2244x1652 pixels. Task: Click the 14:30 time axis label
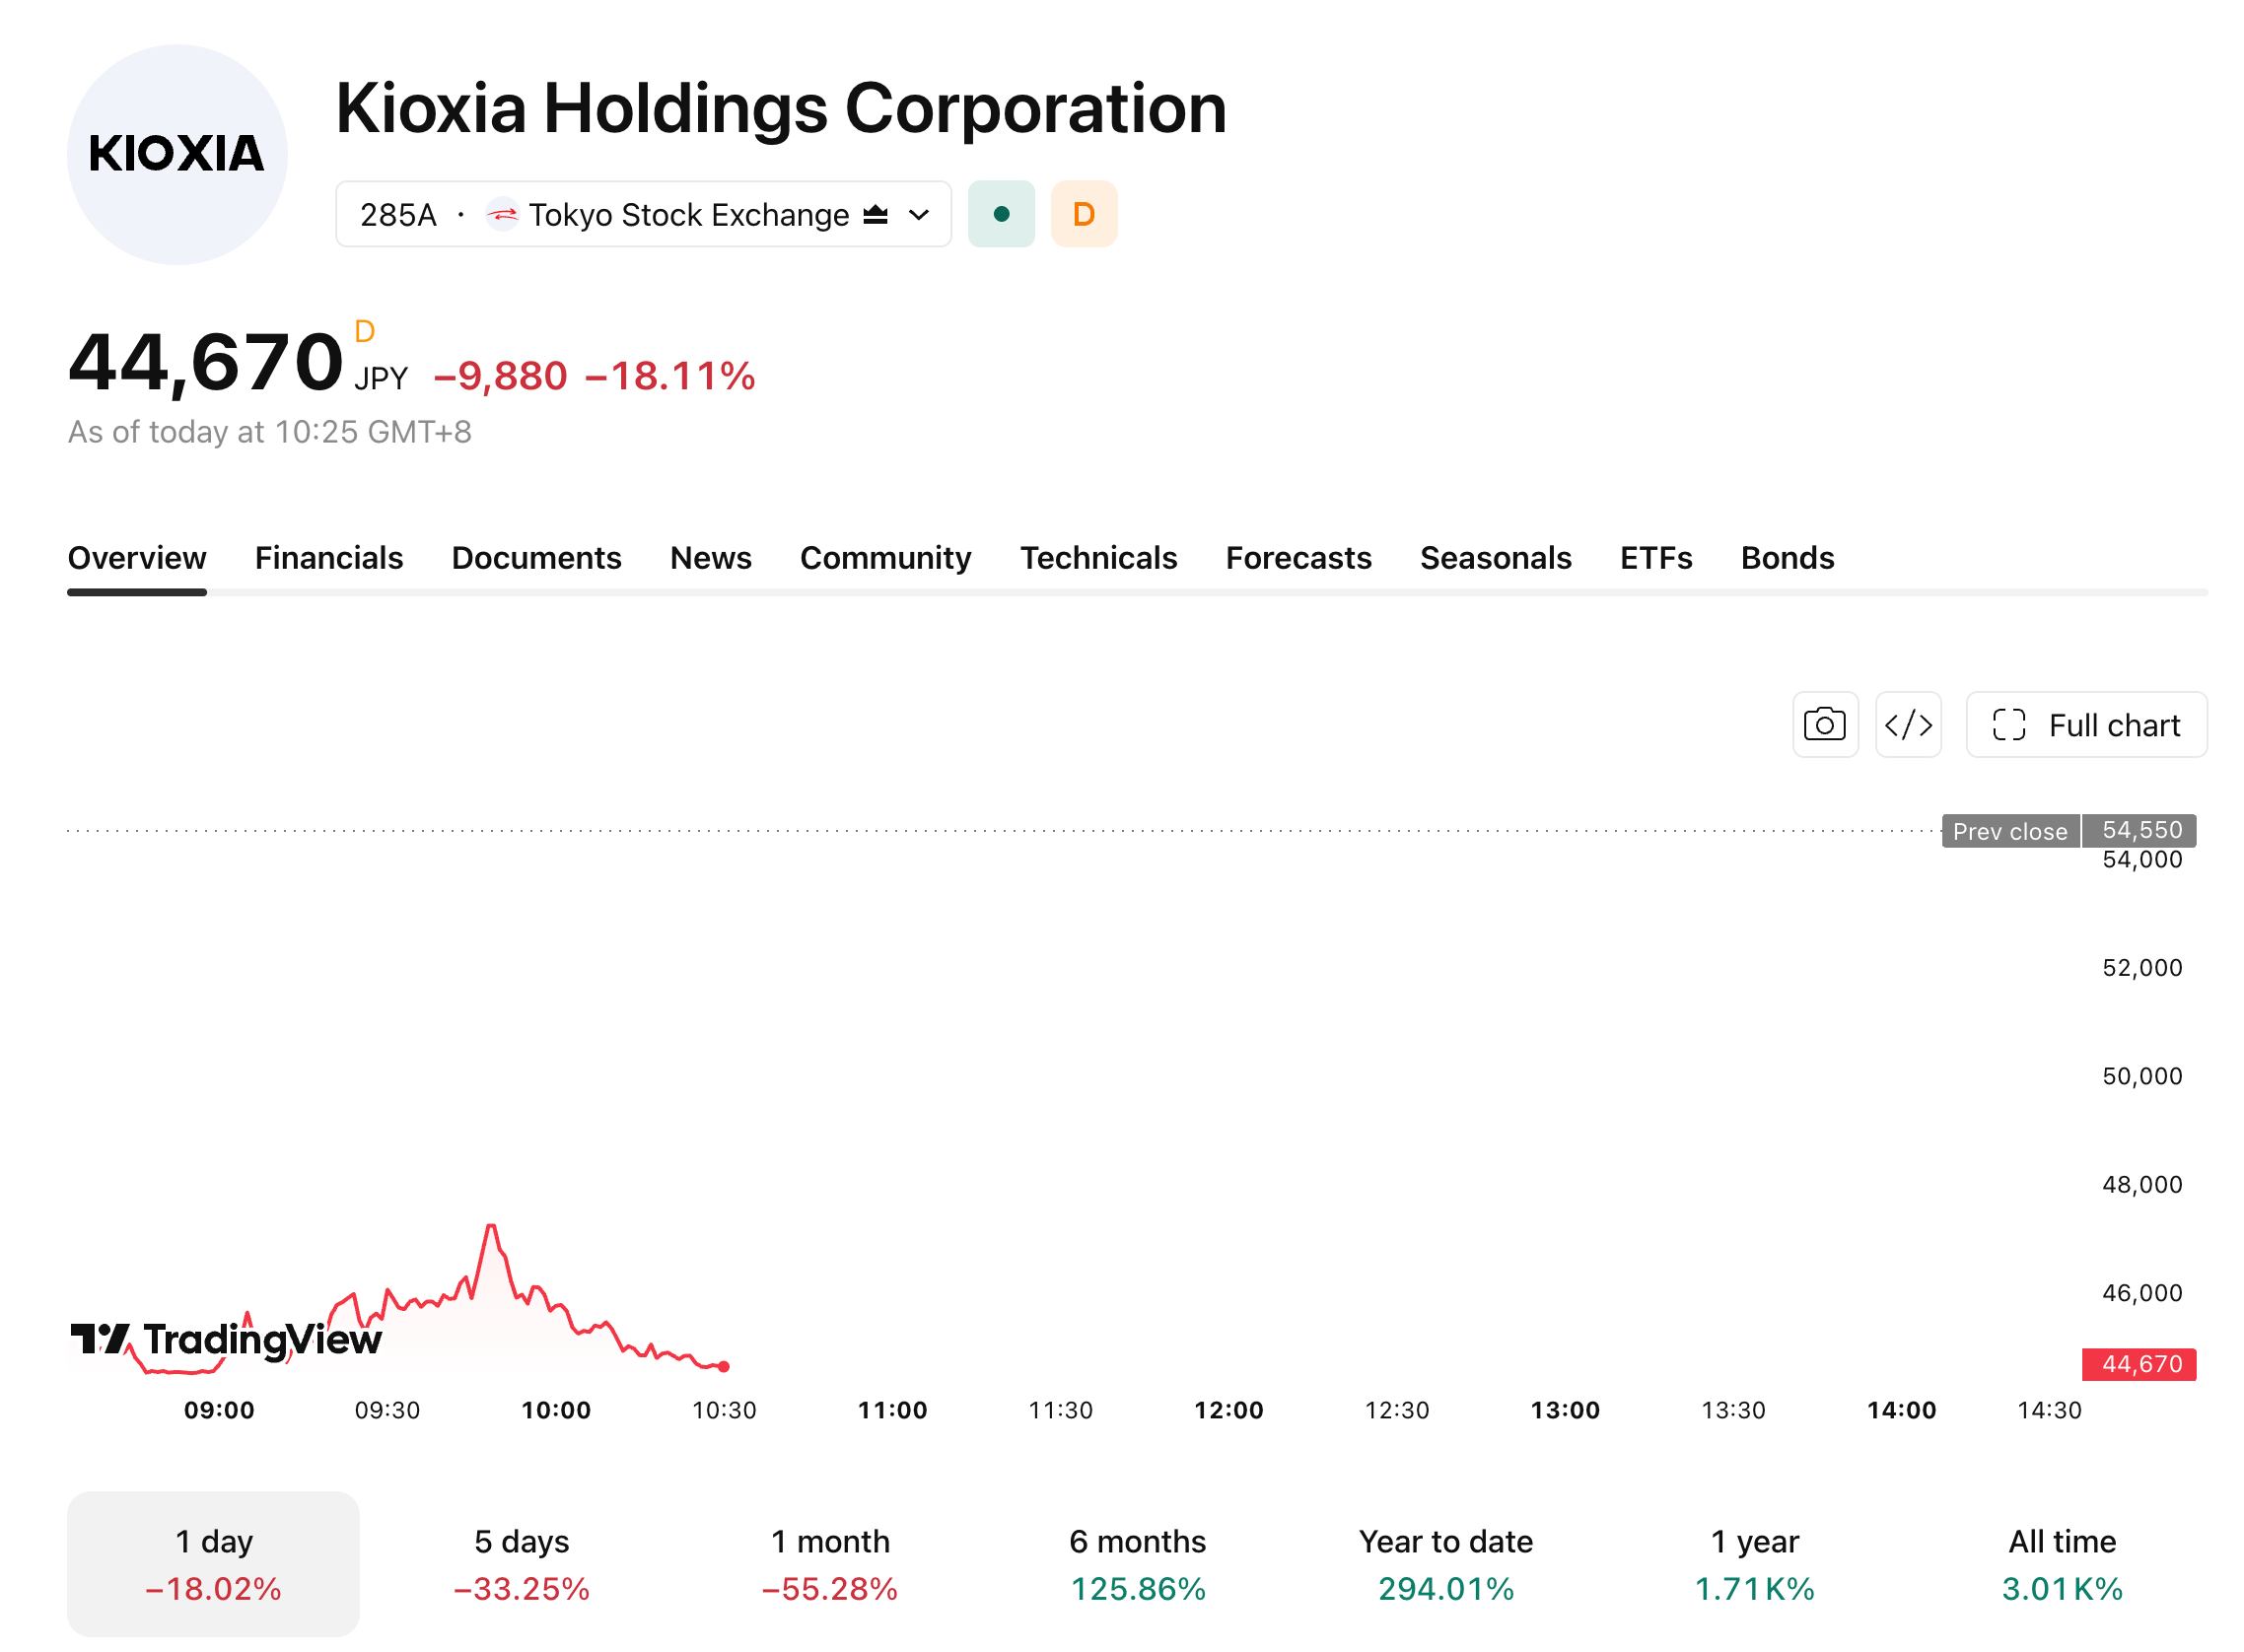tap(2049, 1410)
